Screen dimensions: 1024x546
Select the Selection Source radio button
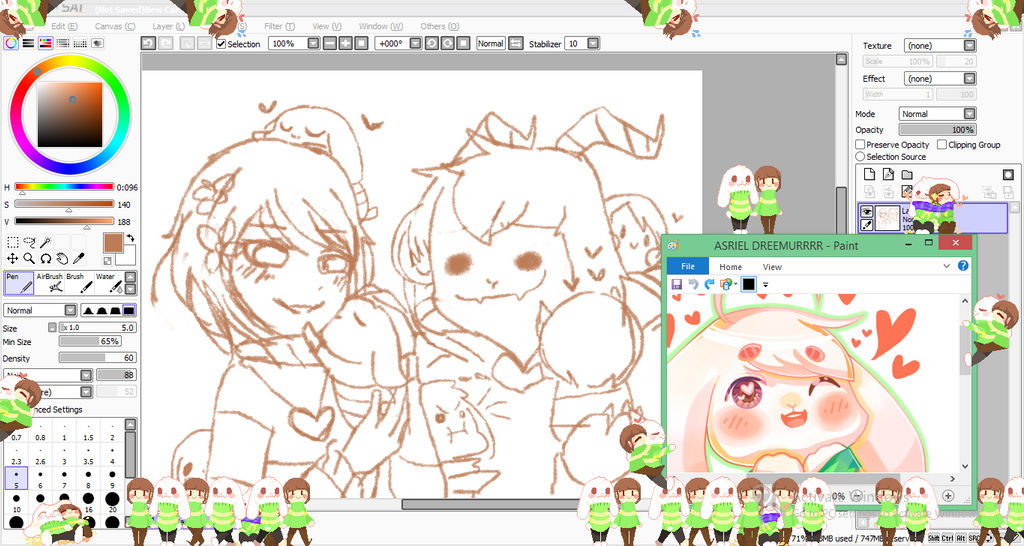[x=860, y=157]
